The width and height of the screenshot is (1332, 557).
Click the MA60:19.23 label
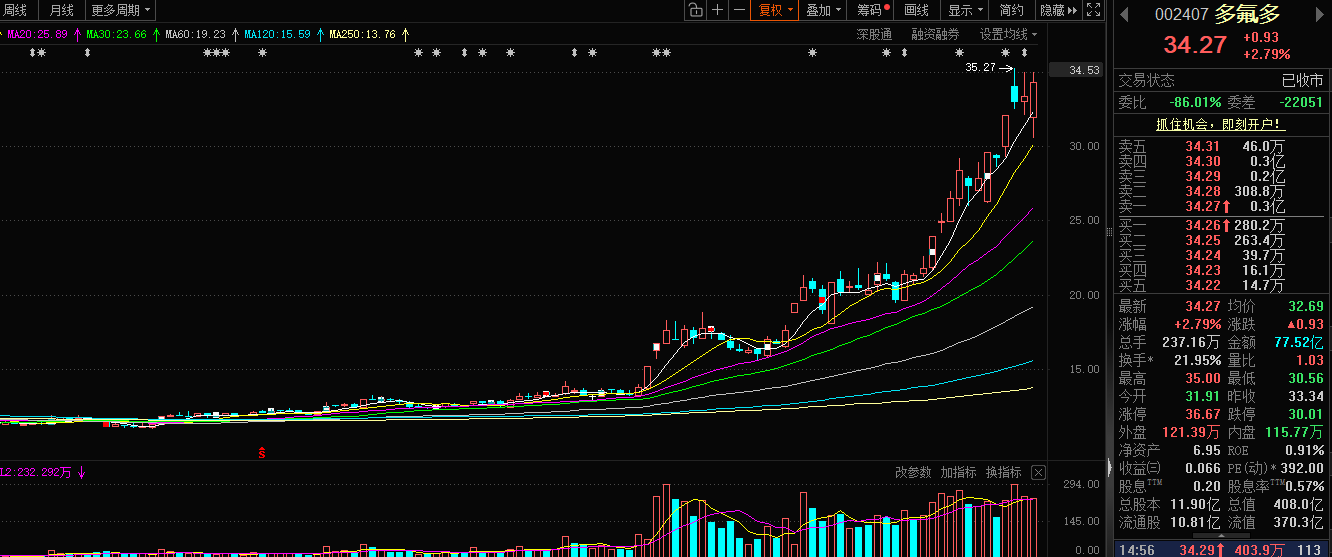[195, 34]
